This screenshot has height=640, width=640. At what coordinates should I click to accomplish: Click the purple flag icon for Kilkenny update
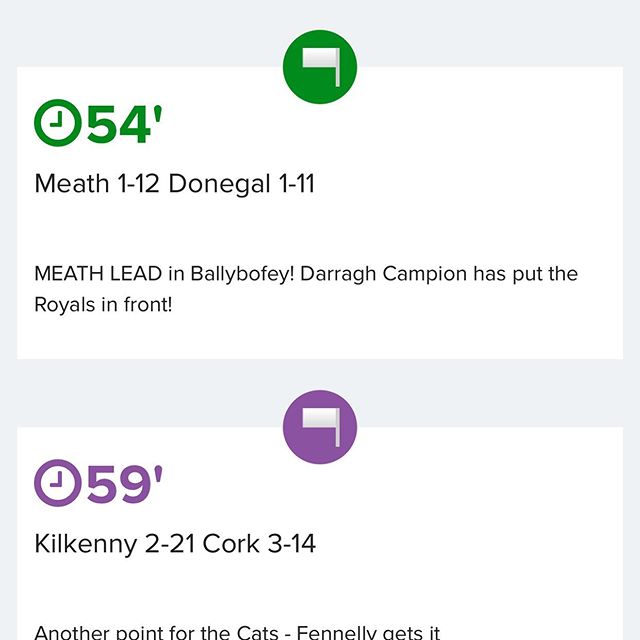click(320, 427)
